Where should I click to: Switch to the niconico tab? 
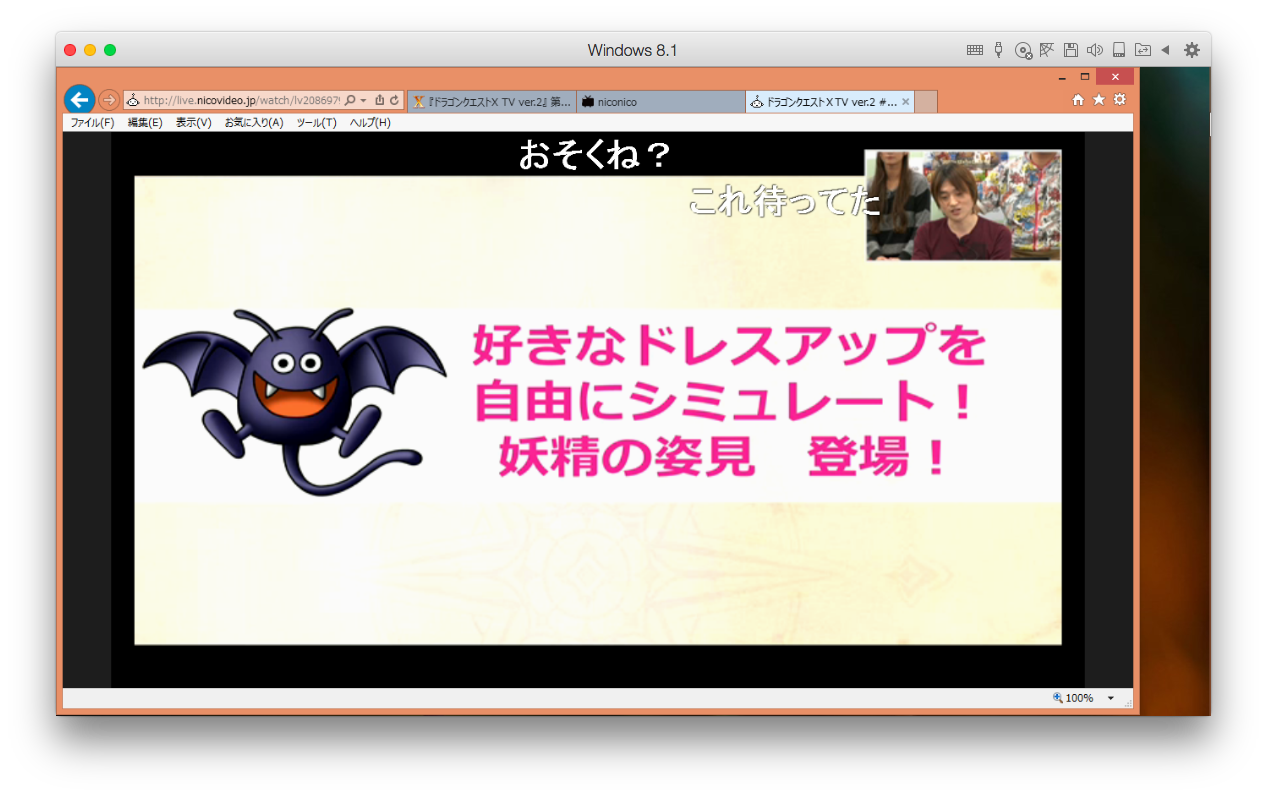click(x=661, y=102)
